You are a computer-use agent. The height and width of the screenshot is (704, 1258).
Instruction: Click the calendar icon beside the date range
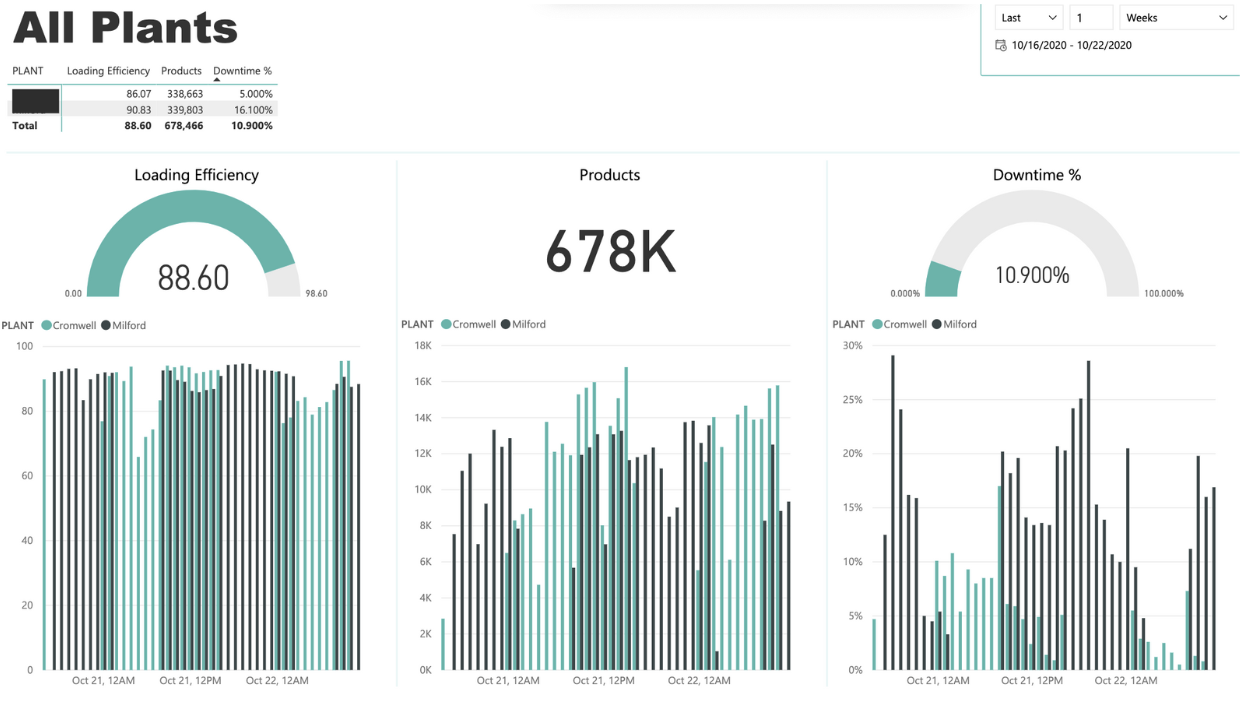pyautogui.click(x=1000, y=44)
